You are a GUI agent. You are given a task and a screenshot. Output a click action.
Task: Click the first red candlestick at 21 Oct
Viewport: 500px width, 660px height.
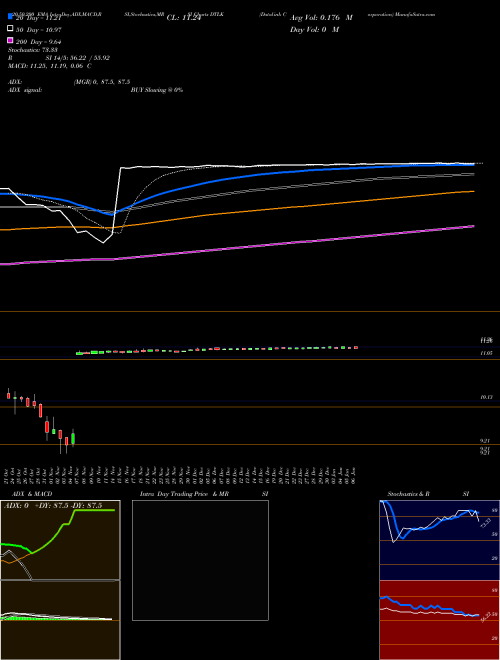tap(8, 395)
